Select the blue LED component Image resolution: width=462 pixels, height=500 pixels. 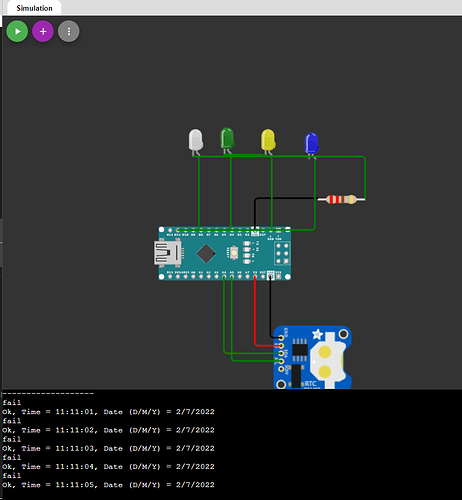point(312,143)
